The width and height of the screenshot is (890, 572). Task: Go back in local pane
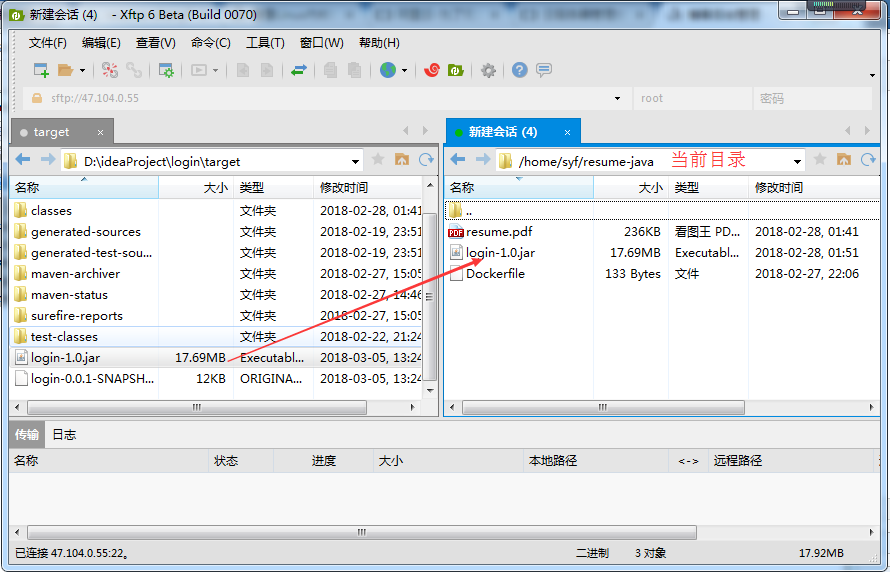[23, 161]
